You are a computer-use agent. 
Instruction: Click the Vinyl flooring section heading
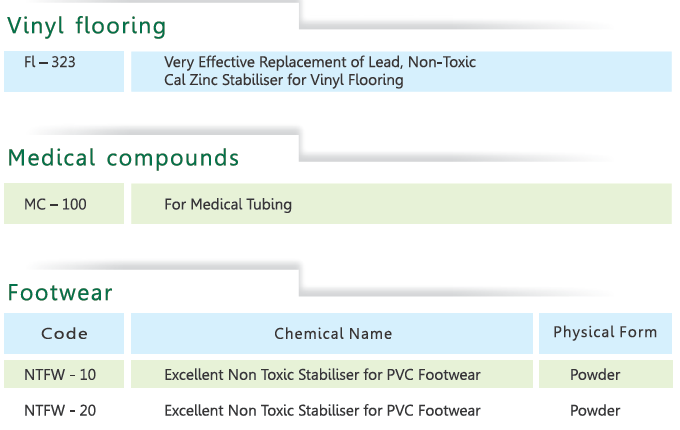point(86,26)
